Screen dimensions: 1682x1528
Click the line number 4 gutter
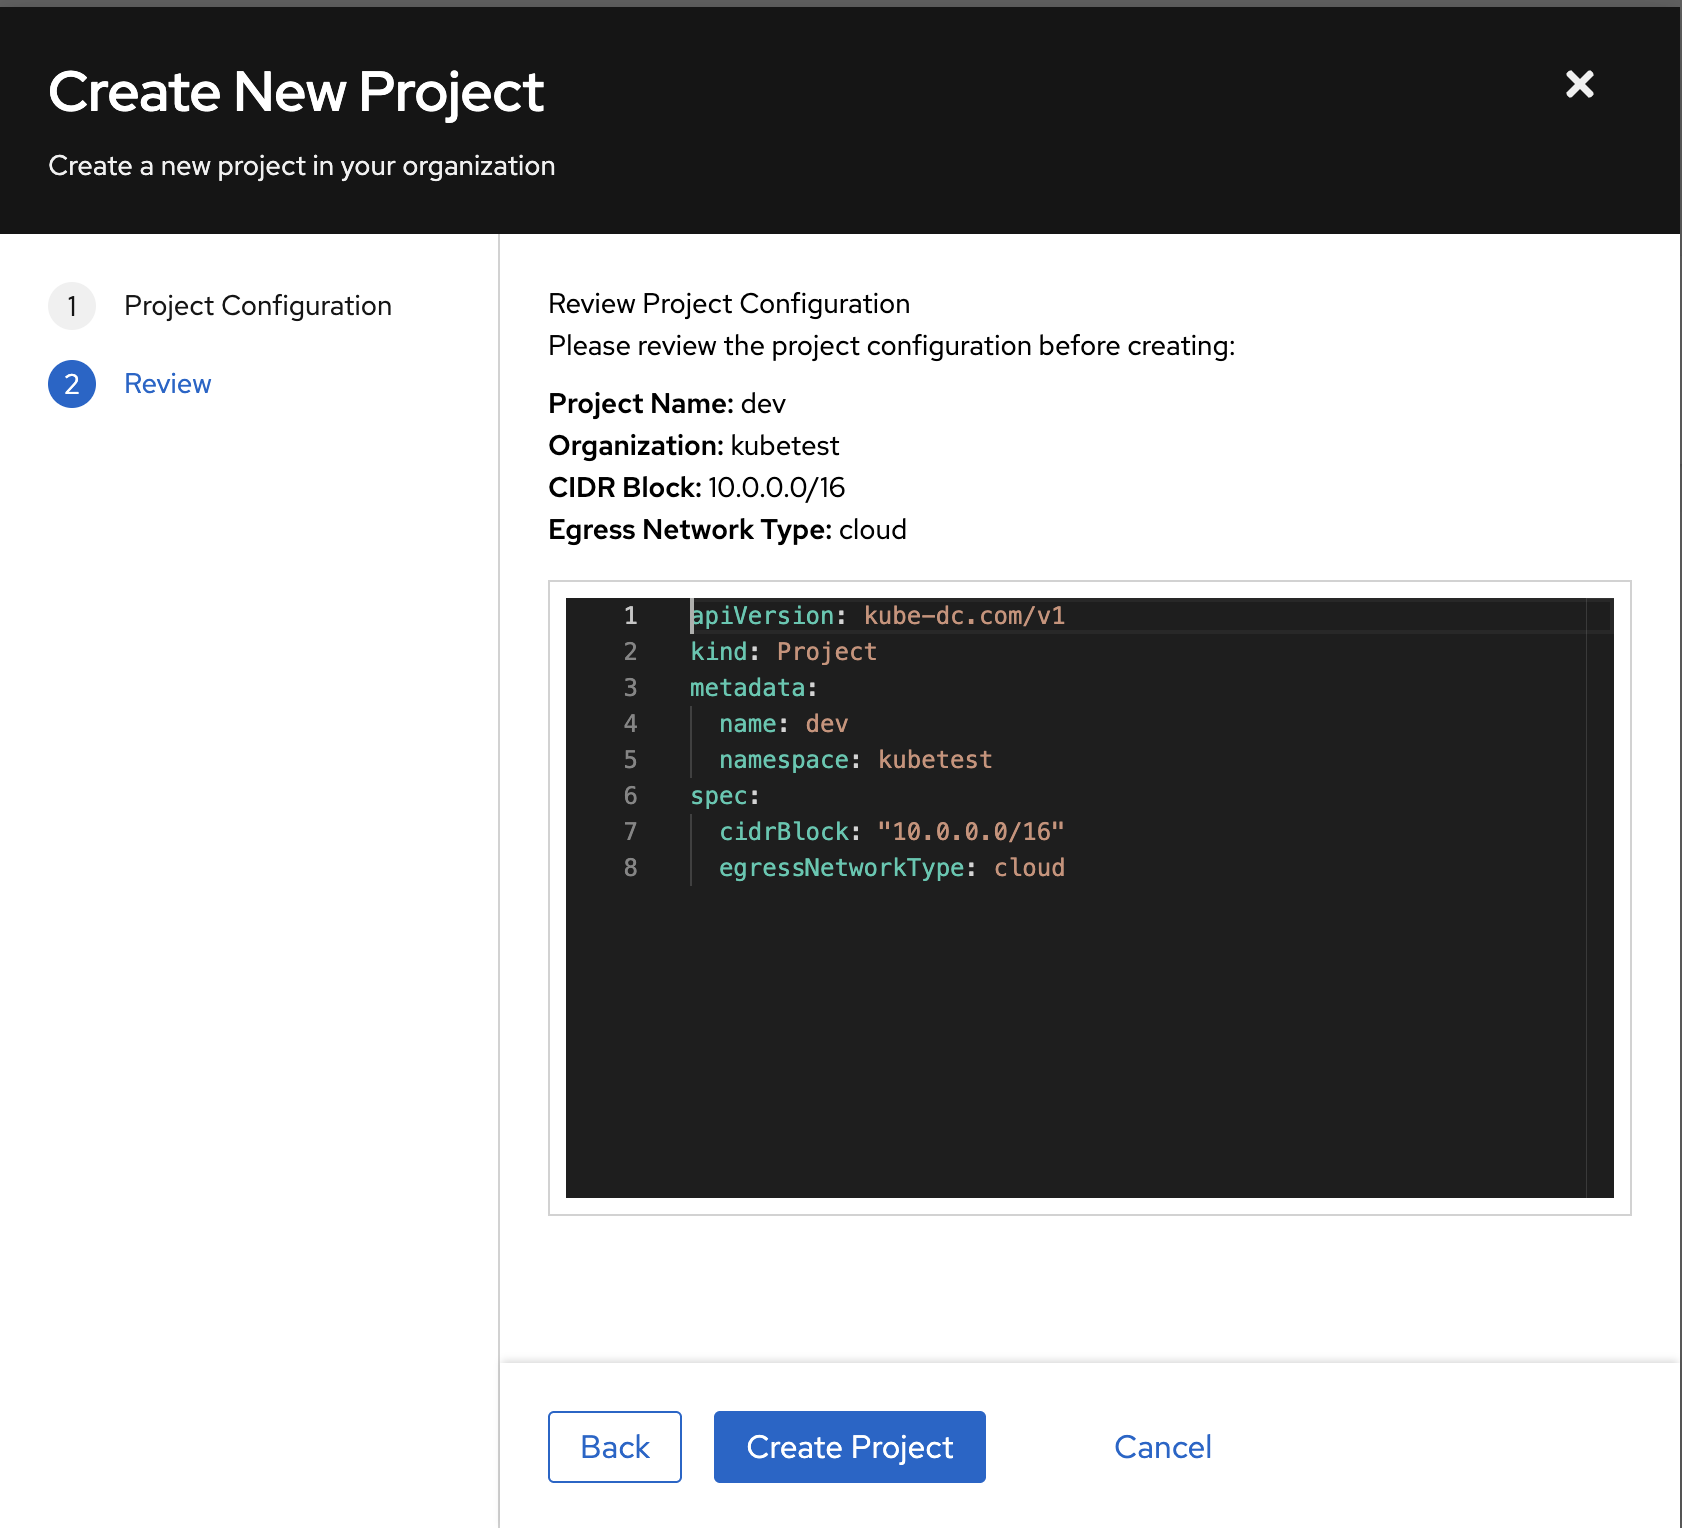tap(630, 723)
